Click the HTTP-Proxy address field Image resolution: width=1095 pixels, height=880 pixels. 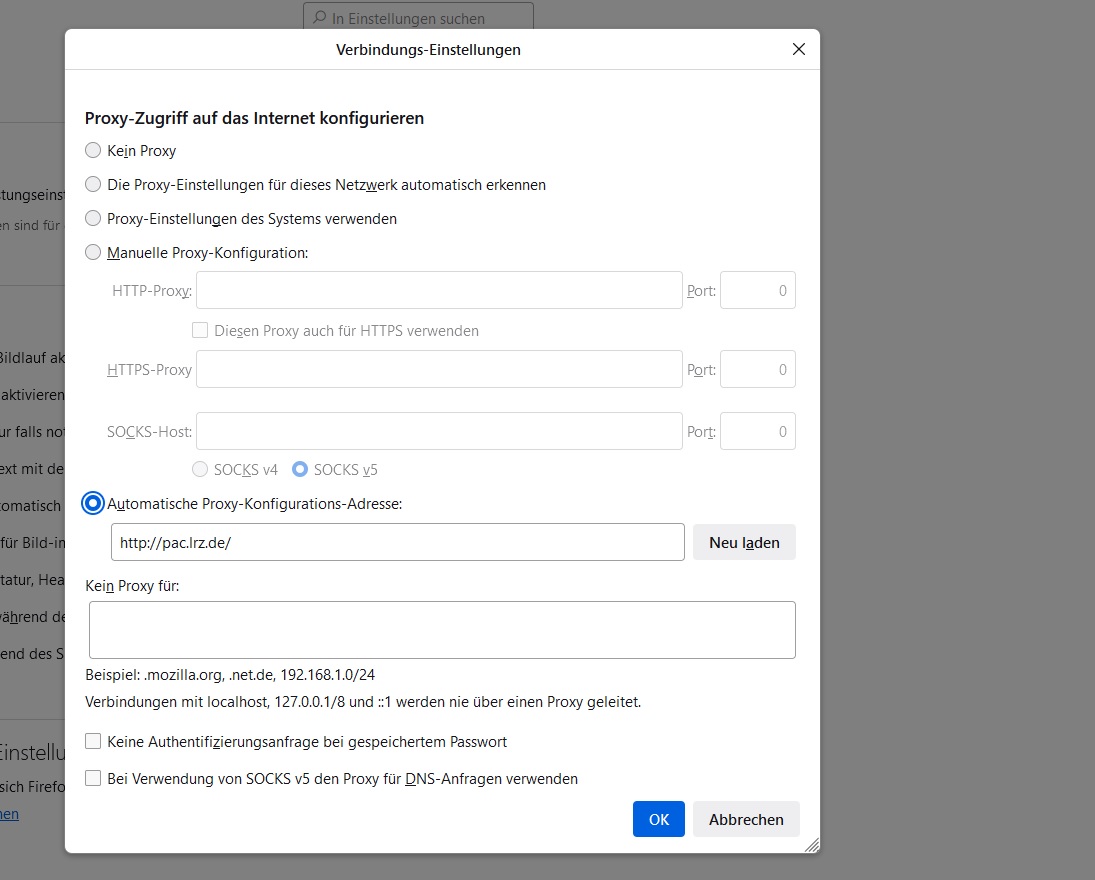[439, 291]
